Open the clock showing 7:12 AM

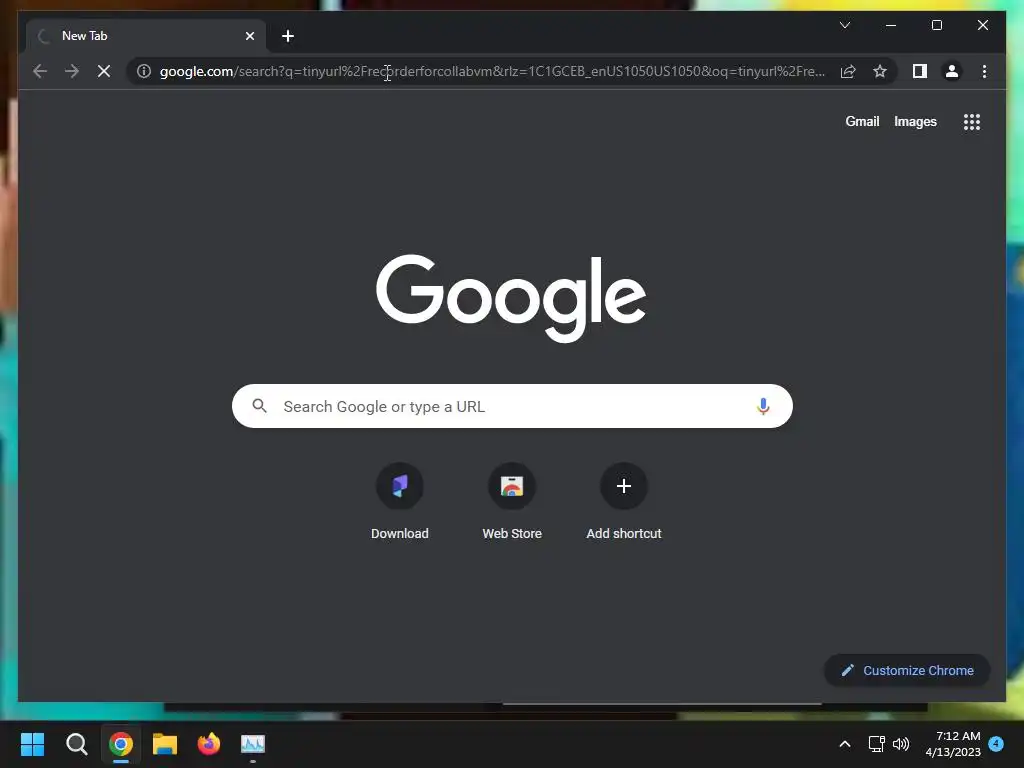pyautogui.click(x=953, y=744)
